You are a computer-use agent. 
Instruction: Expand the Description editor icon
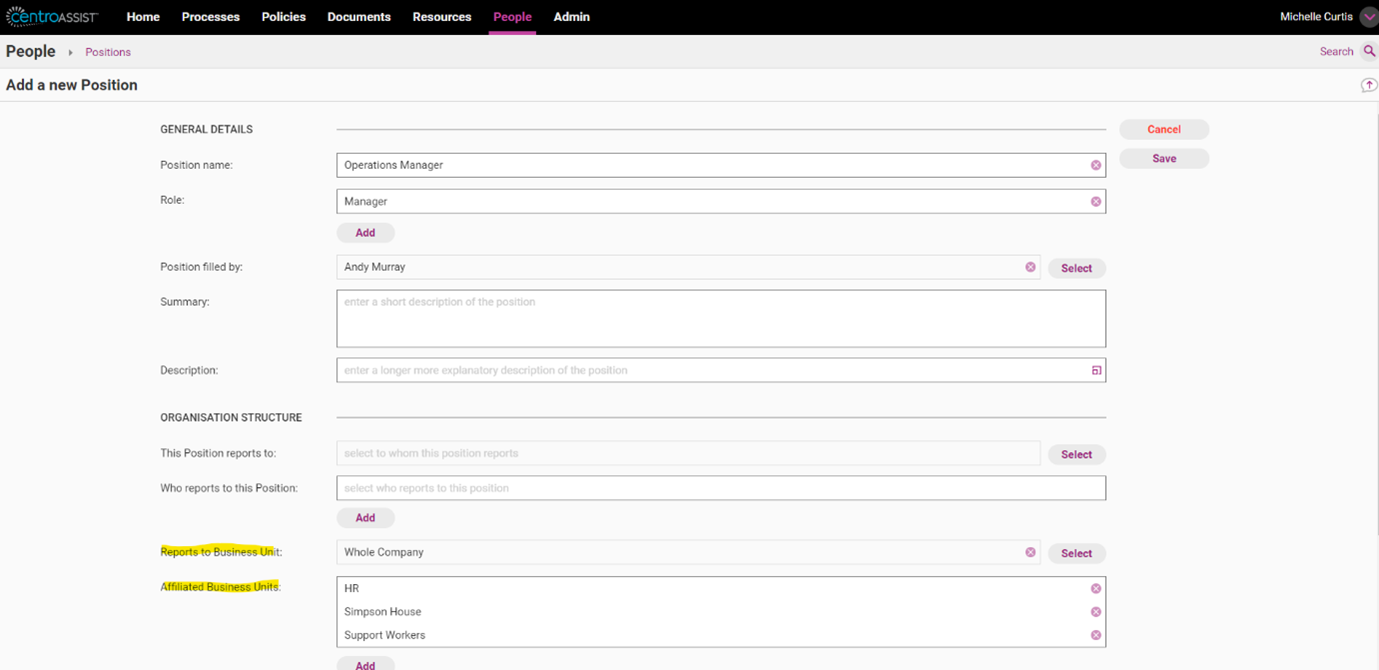pos(1096,370)
